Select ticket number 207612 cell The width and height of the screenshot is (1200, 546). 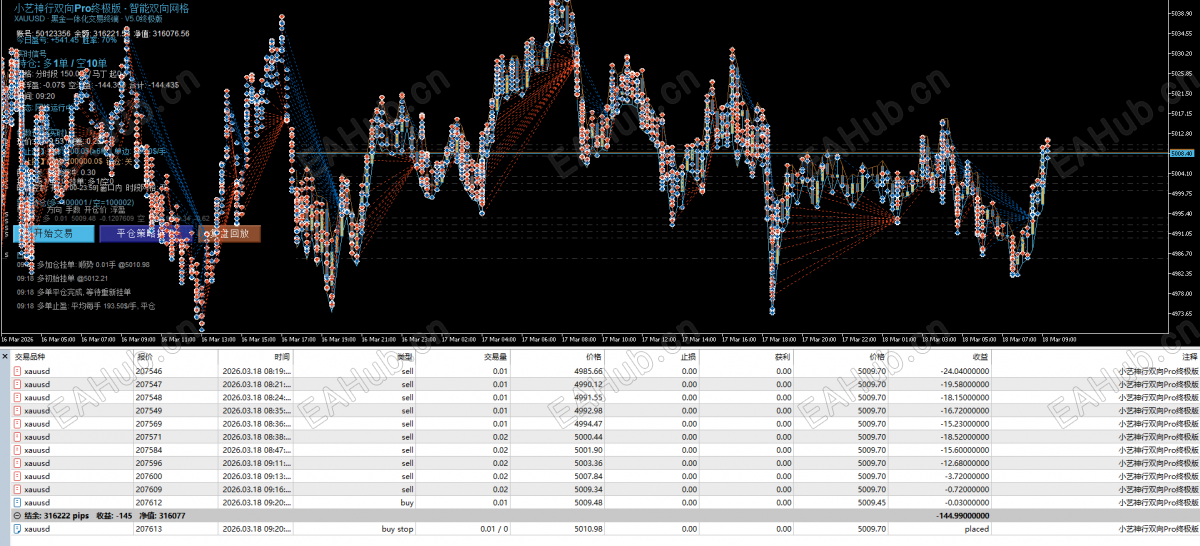(149, 502)
